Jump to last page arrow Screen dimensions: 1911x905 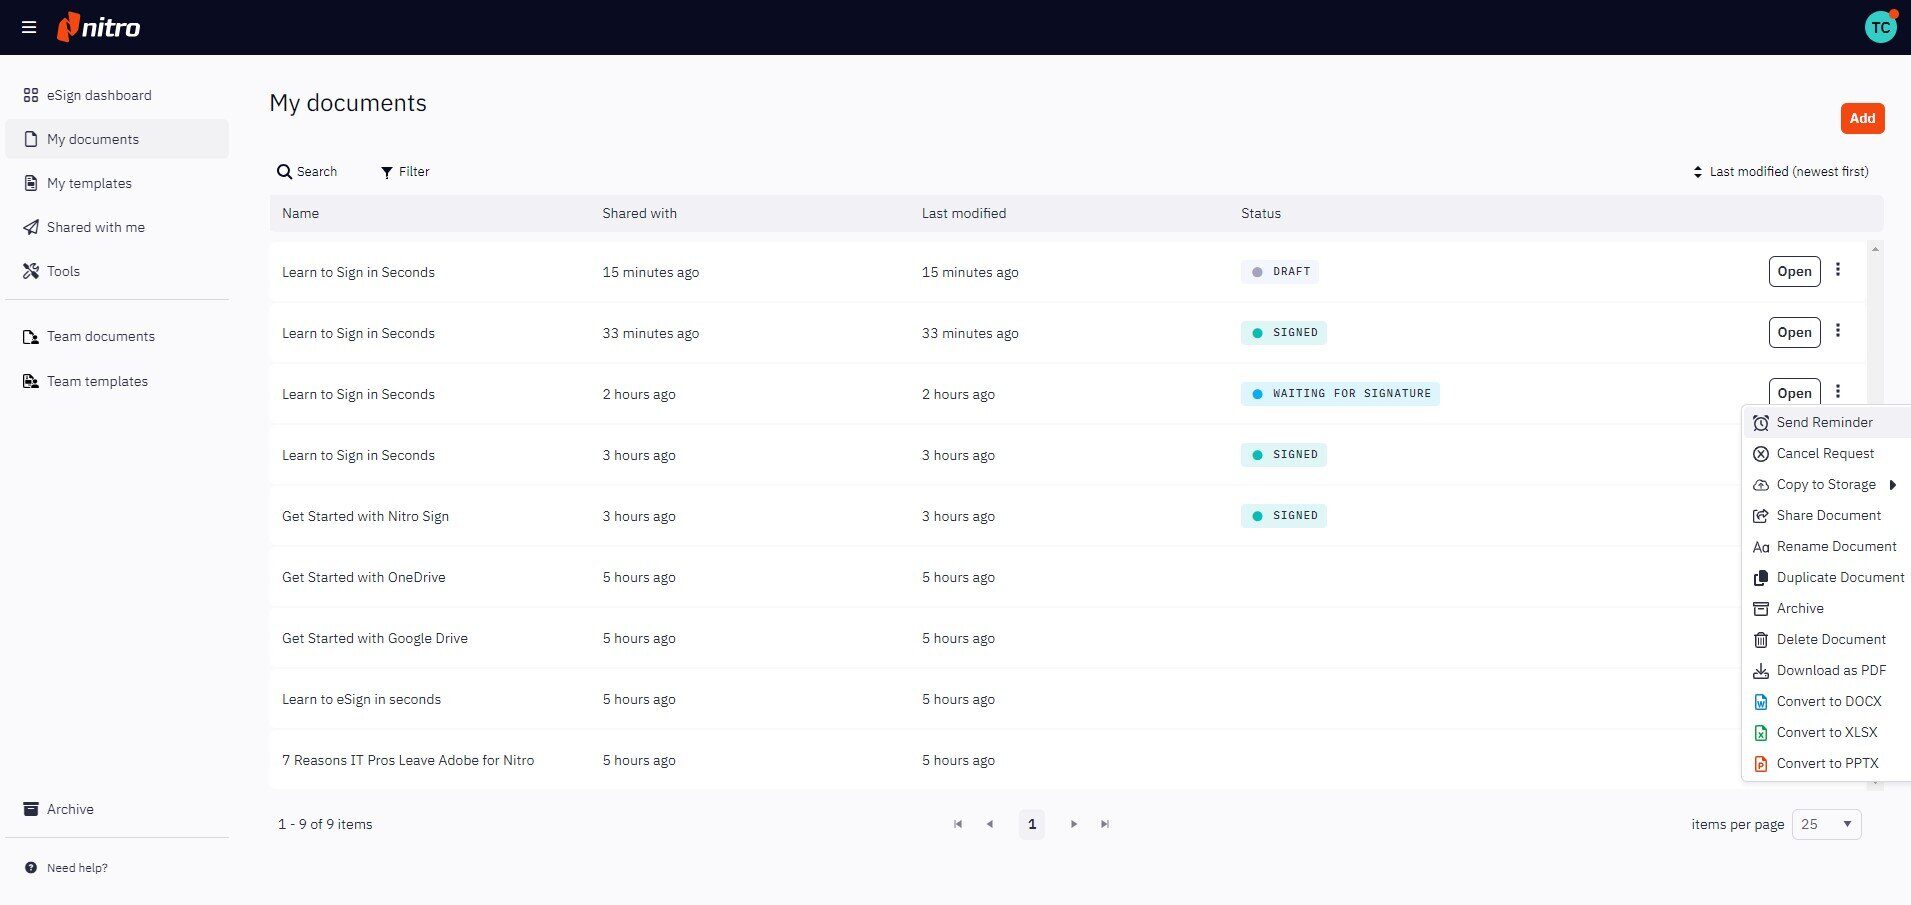(1105, 824)
